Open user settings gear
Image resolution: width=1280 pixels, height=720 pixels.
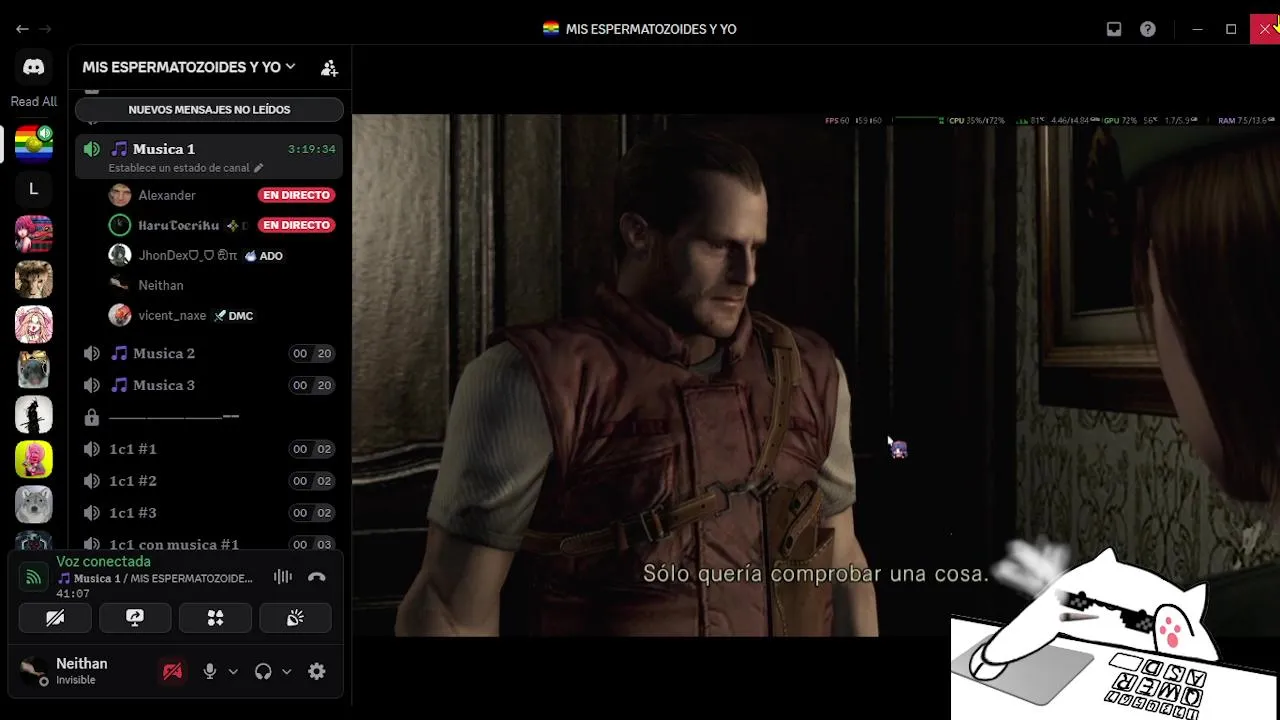coord(317,672)
